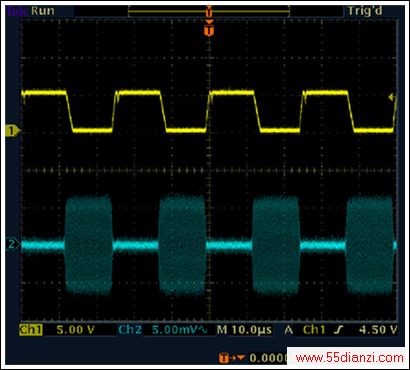
Task: Click the trigger source Ch1 readout
Action: coord(314,330)
